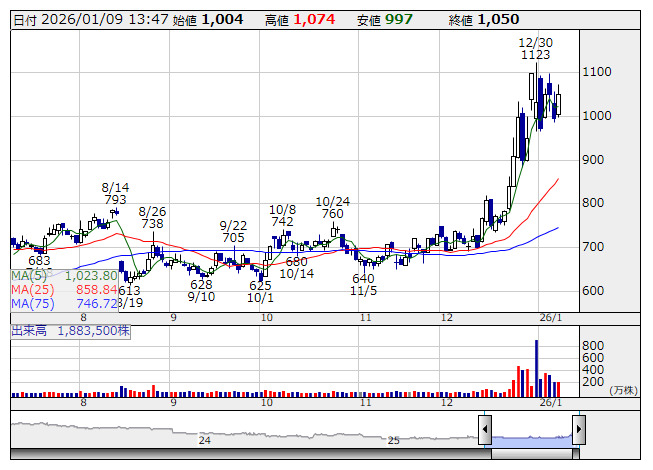The height and width of the screenshot is (470, 653).
Task: Click the blue selected range in overview
Action: click(531, 432)
